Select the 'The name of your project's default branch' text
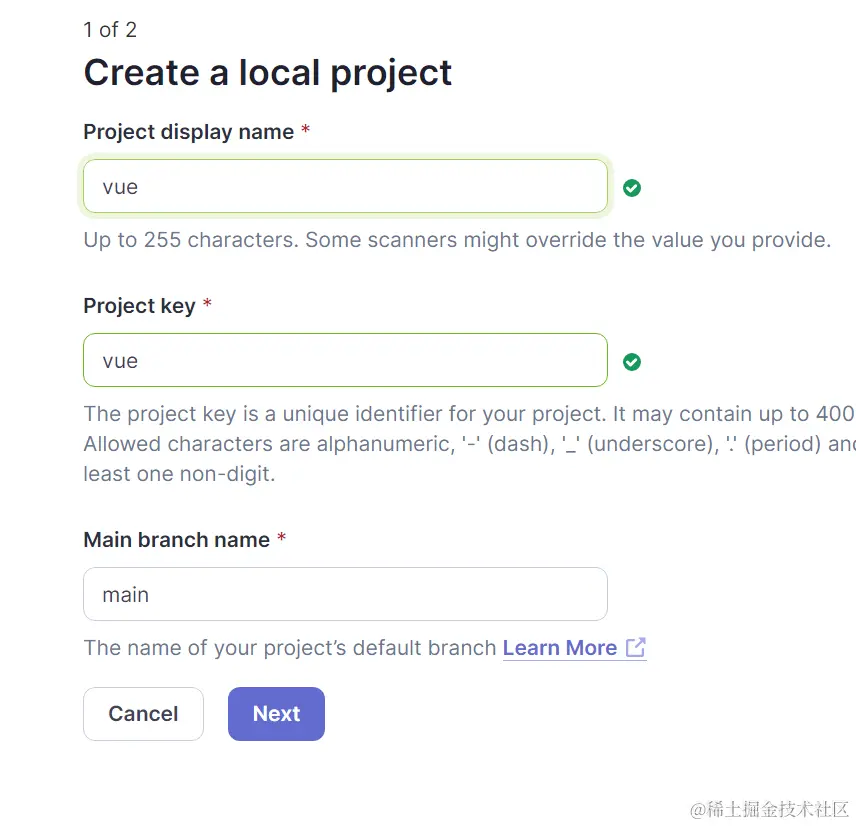Image resolution: width=856 pixels, height=826 pixels. (290, 648)
